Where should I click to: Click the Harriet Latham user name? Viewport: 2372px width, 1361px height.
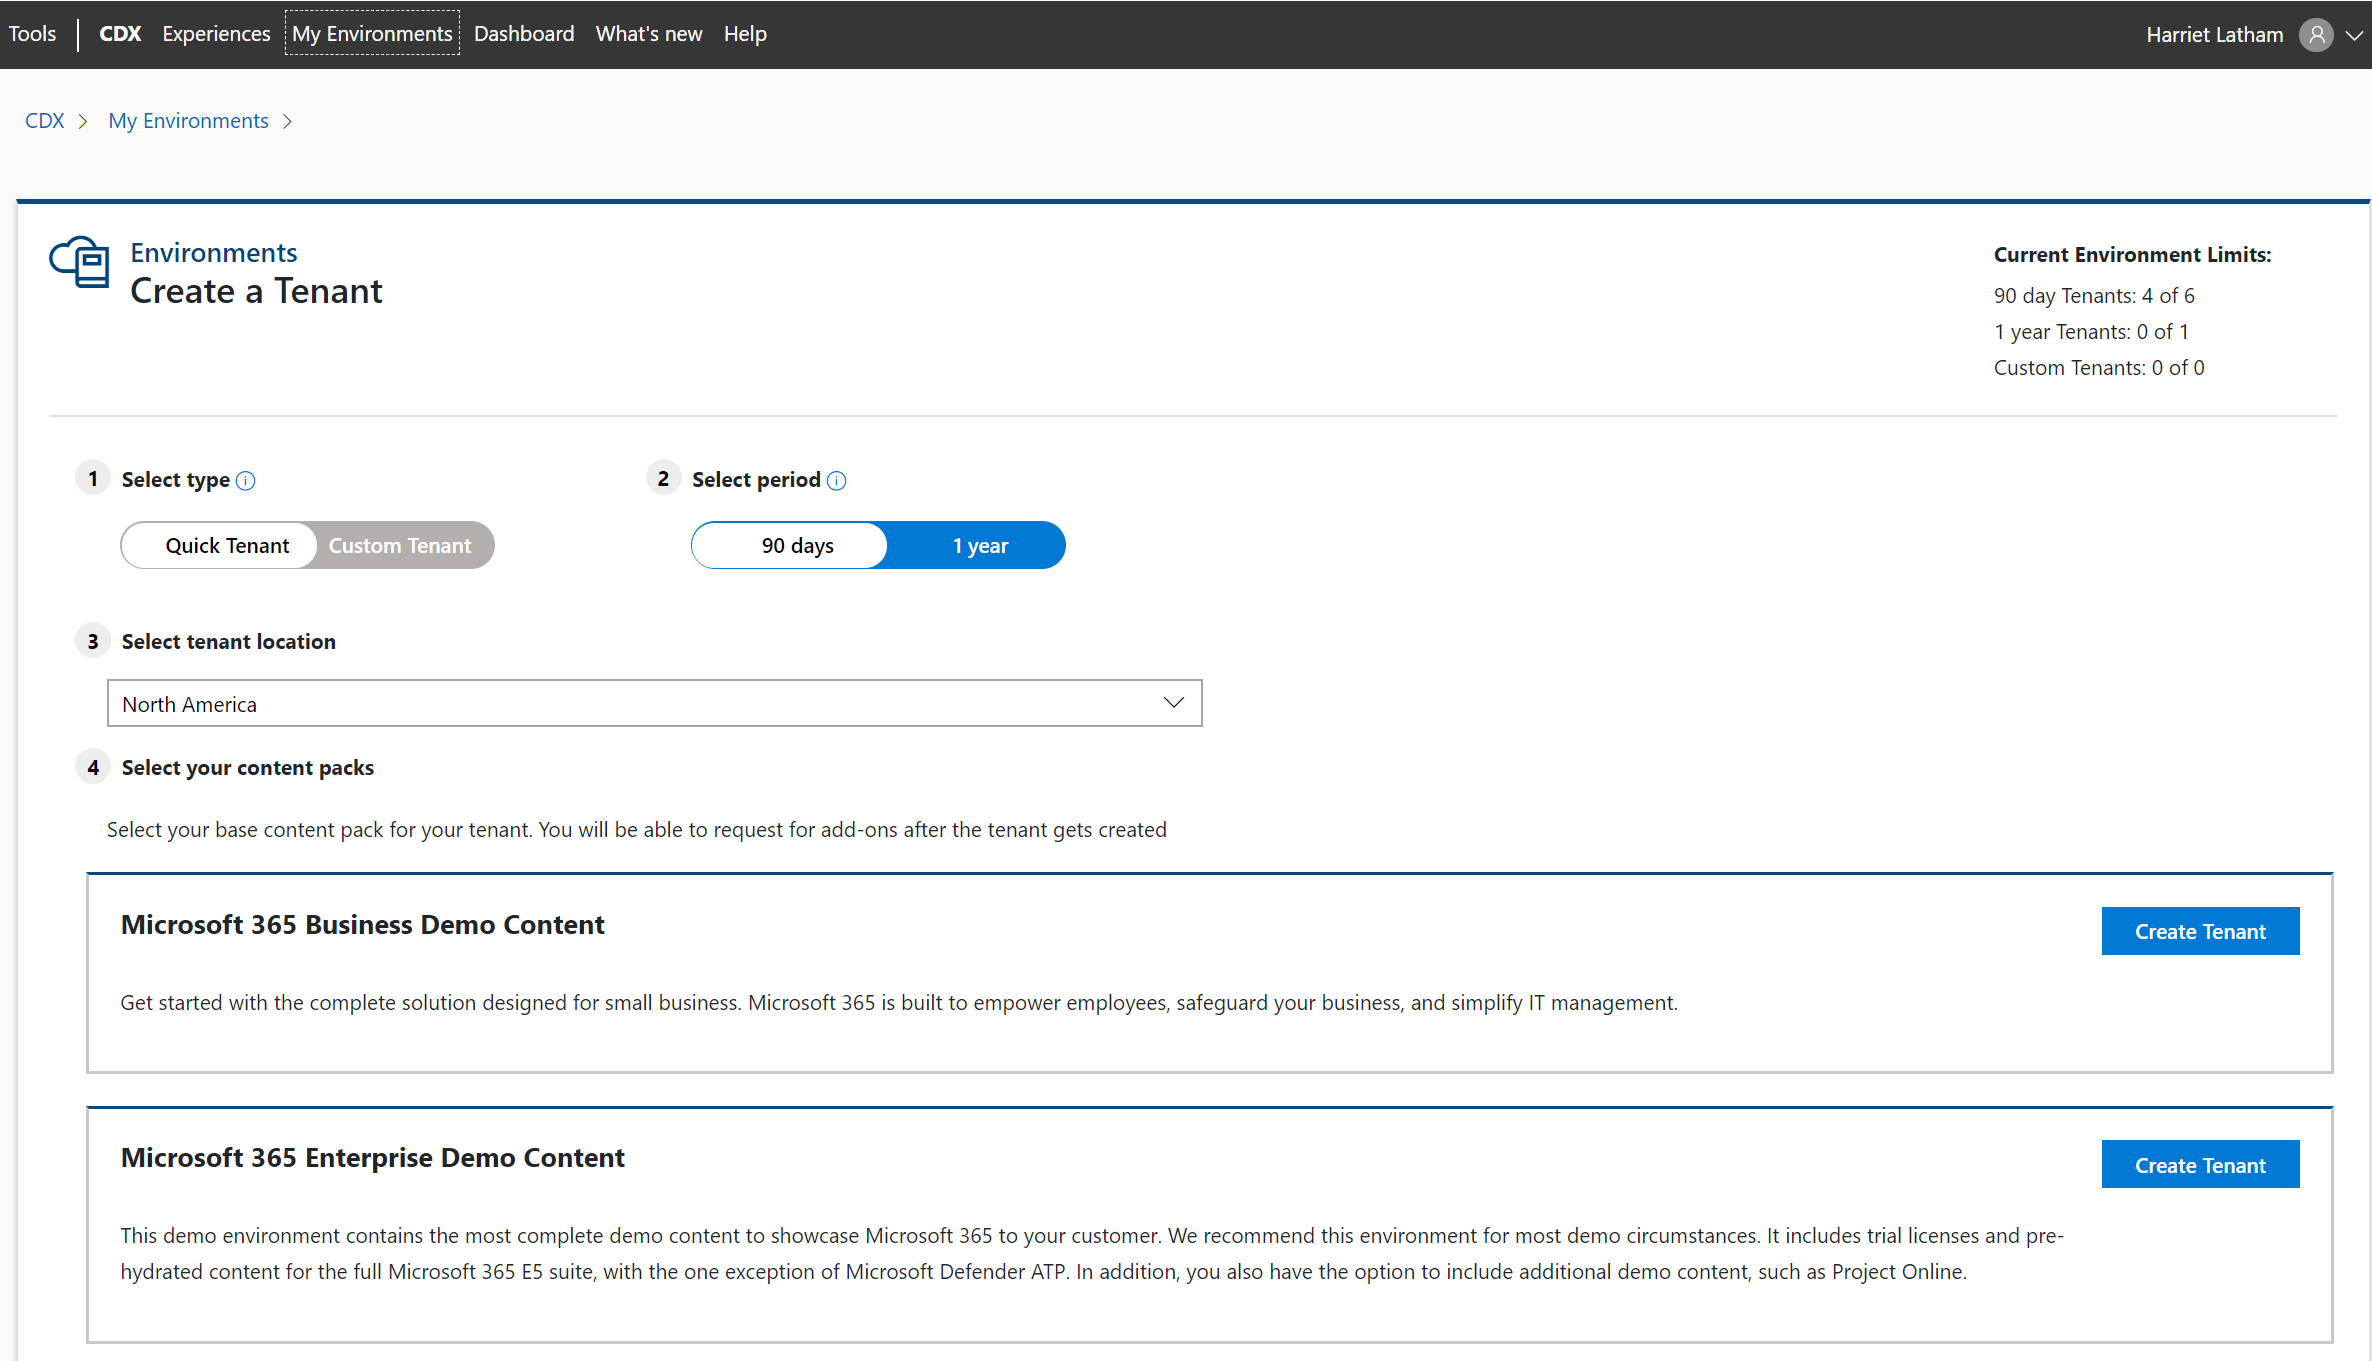click(2214, 35)
